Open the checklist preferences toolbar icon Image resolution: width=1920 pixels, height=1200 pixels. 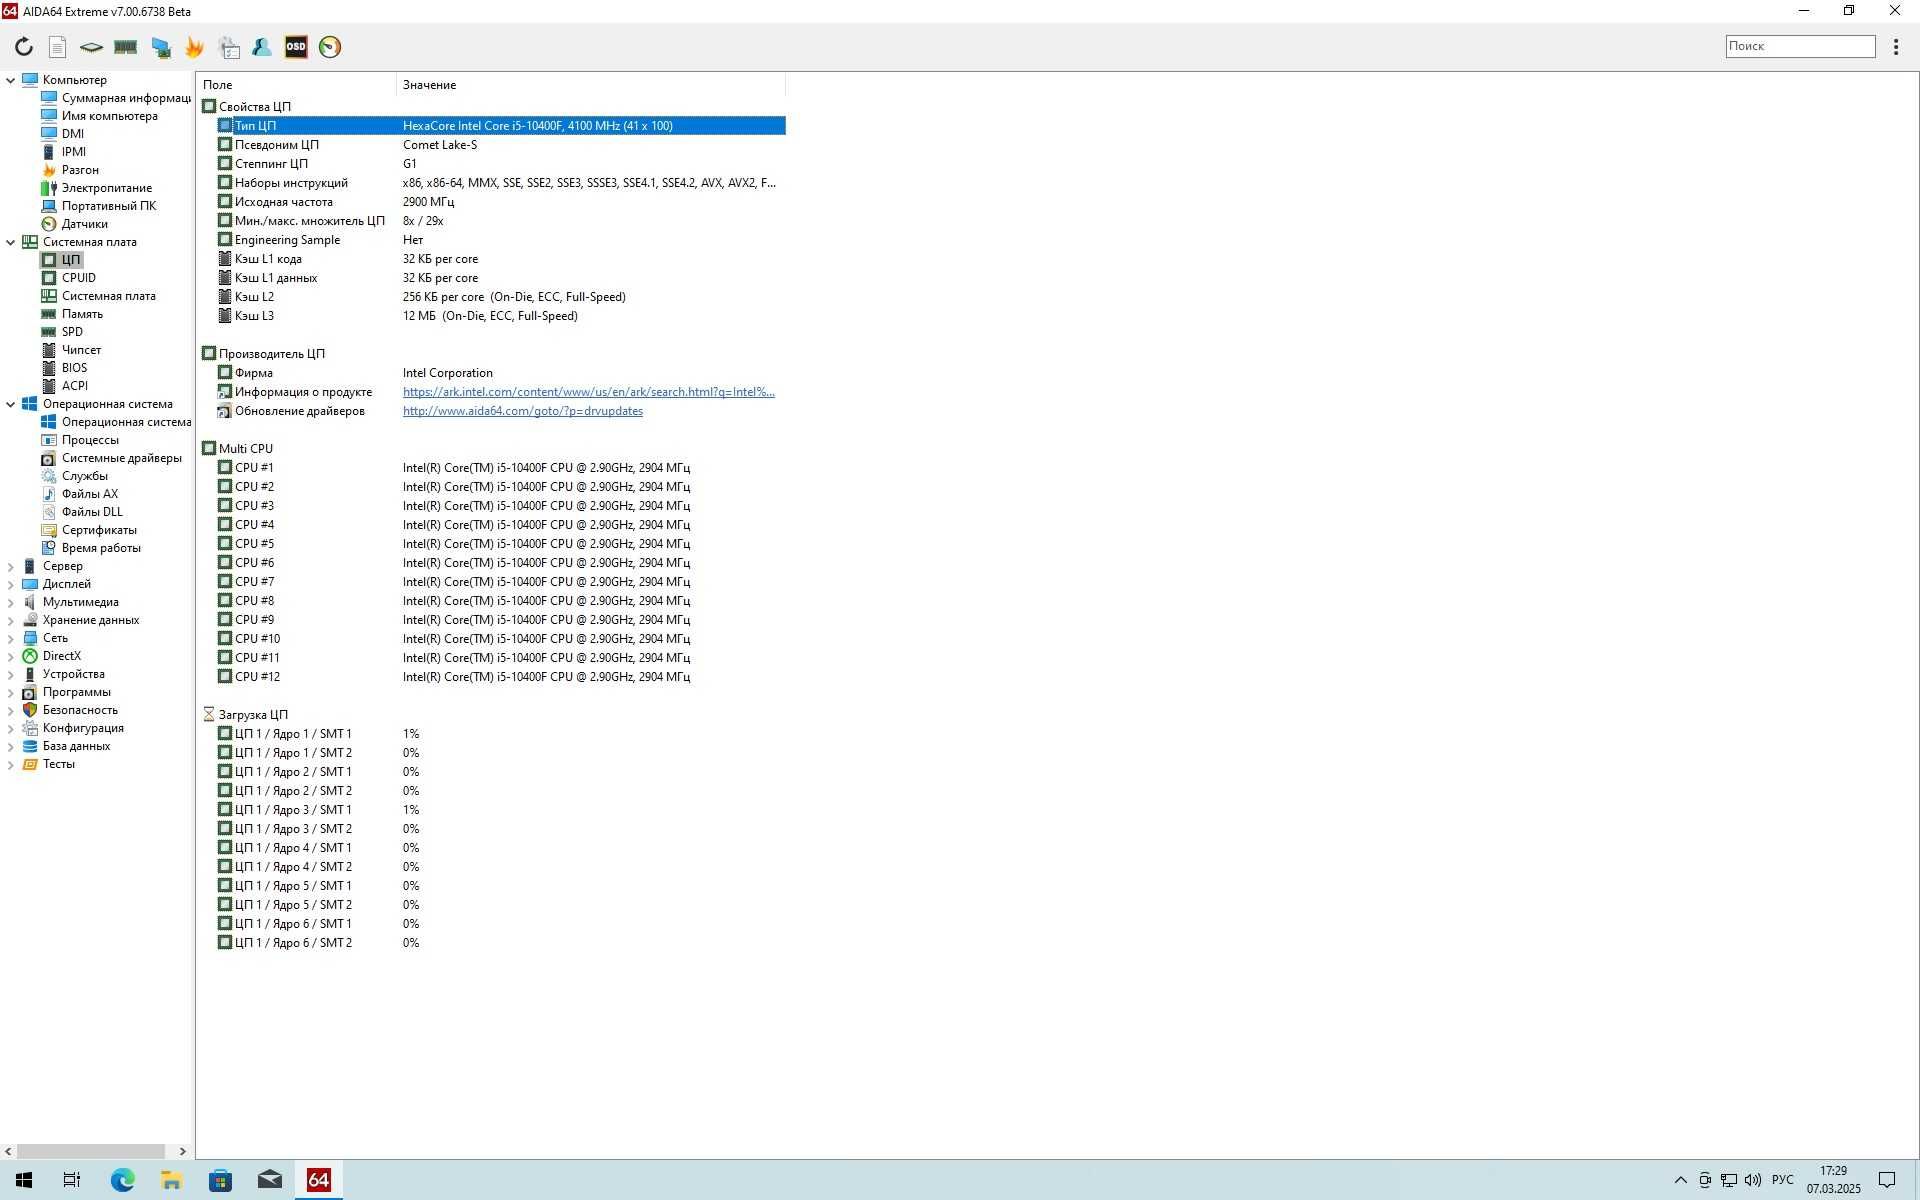(x=229, y=47)
